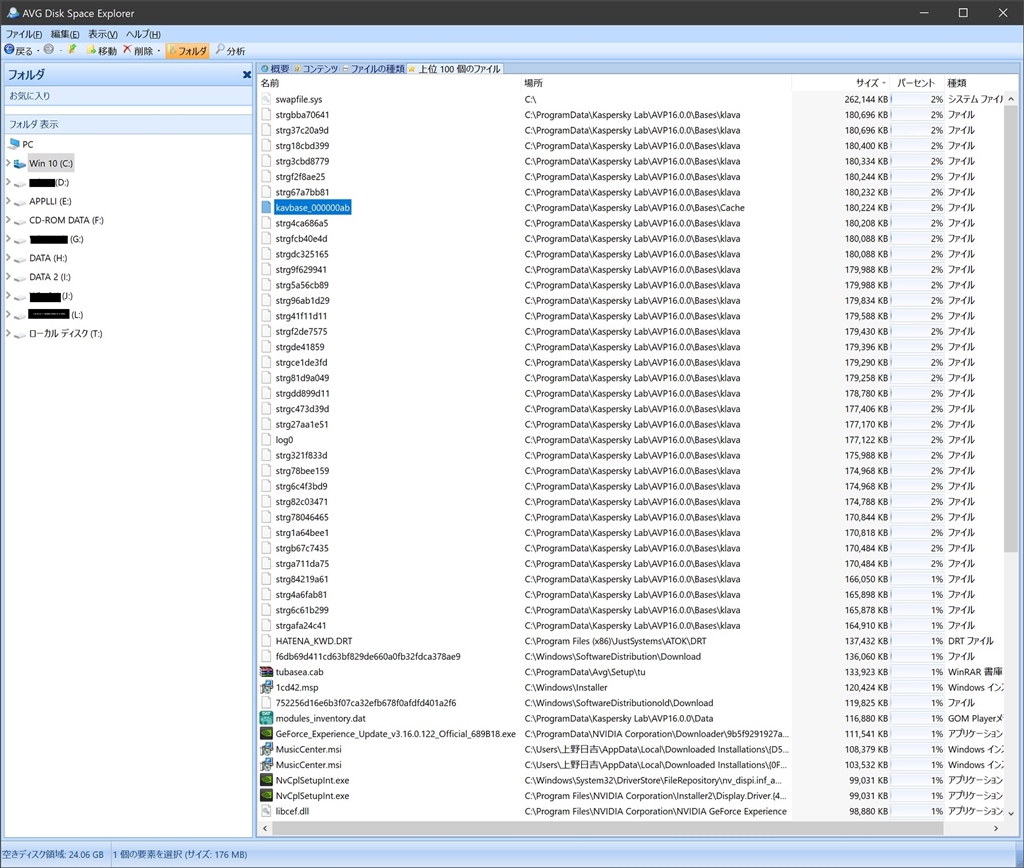The width and height of the screenshot is (1024, 868).
Task: Select PC in the folder tree
Action: coord(27,144)
